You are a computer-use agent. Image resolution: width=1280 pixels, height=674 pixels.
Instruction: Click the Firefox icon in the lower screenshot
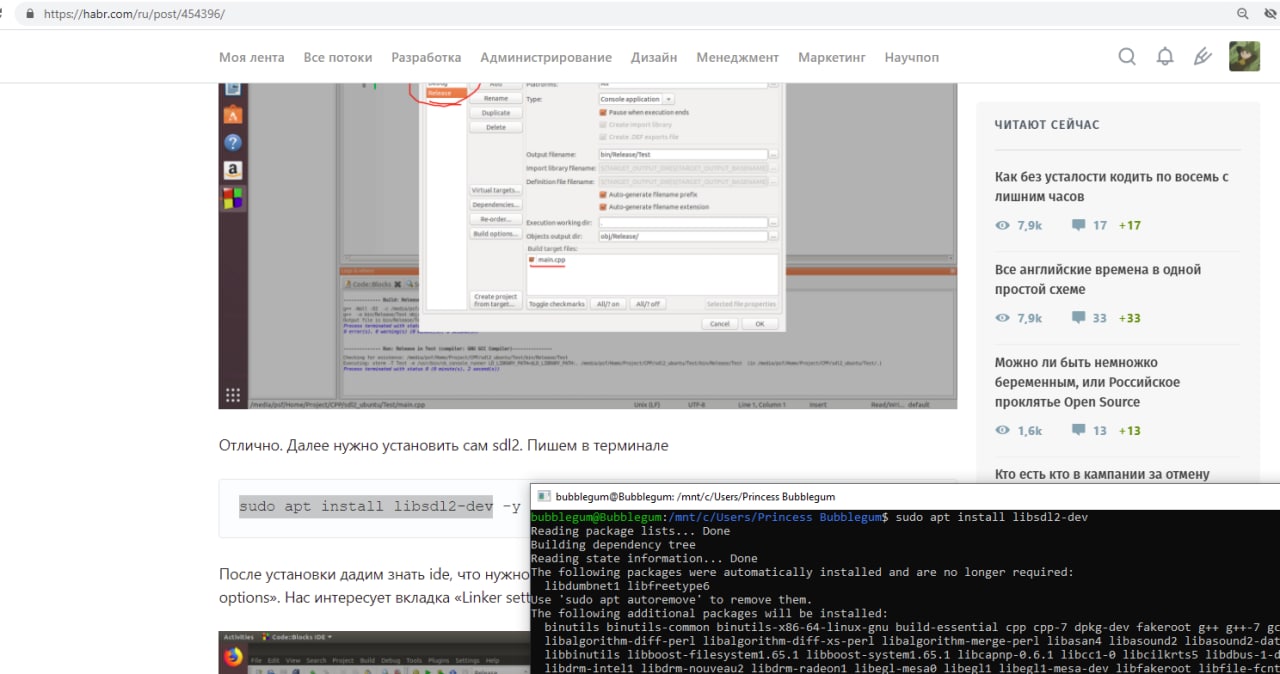233,657
